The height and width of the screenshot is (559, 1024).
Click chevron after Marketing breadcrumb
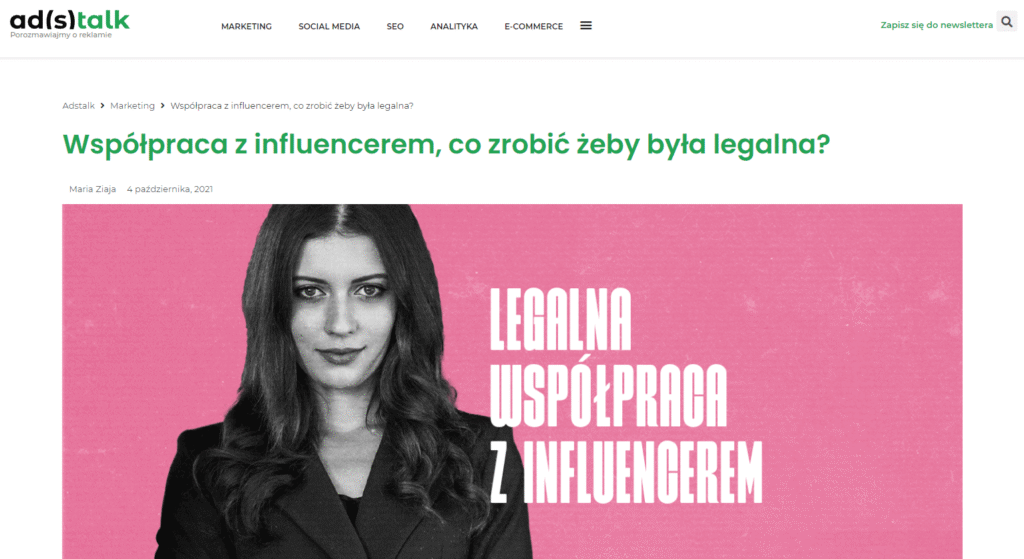pyautogui.click(x=163, y=106)
